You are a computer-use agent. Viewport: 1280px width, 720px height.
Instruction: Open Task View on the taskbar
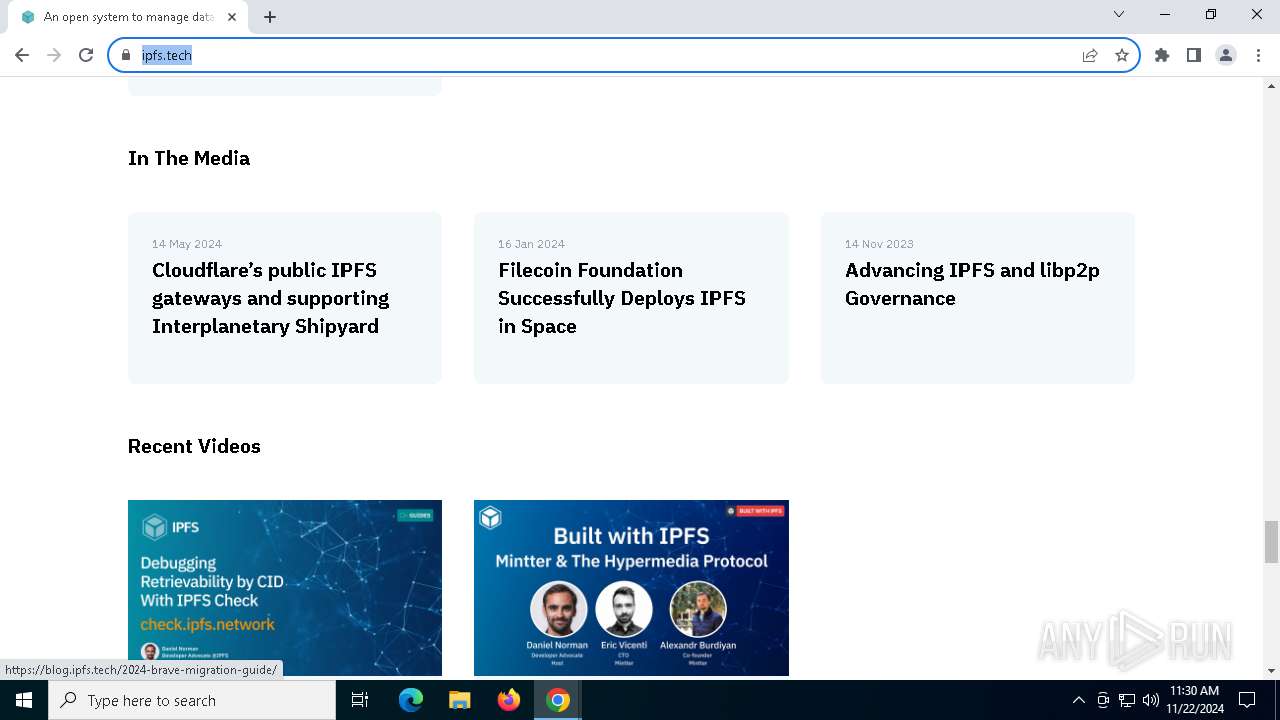360,700
